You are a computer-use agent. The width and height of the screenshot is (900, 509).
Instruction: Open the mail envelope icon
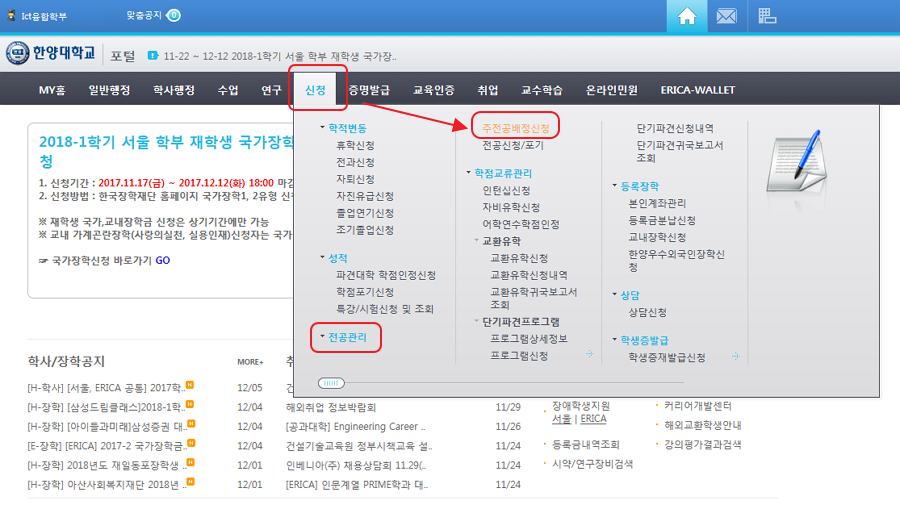click(726, 16)
